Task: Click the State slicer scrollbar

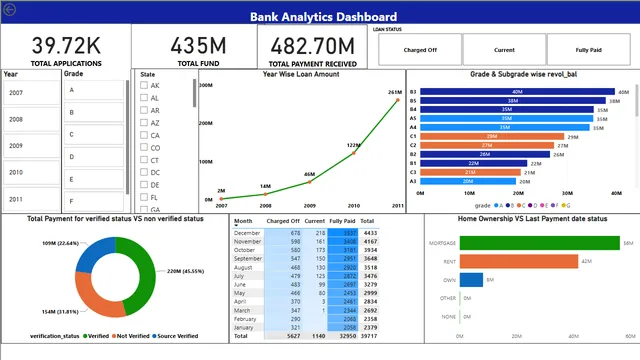Action: coord(194,93)
